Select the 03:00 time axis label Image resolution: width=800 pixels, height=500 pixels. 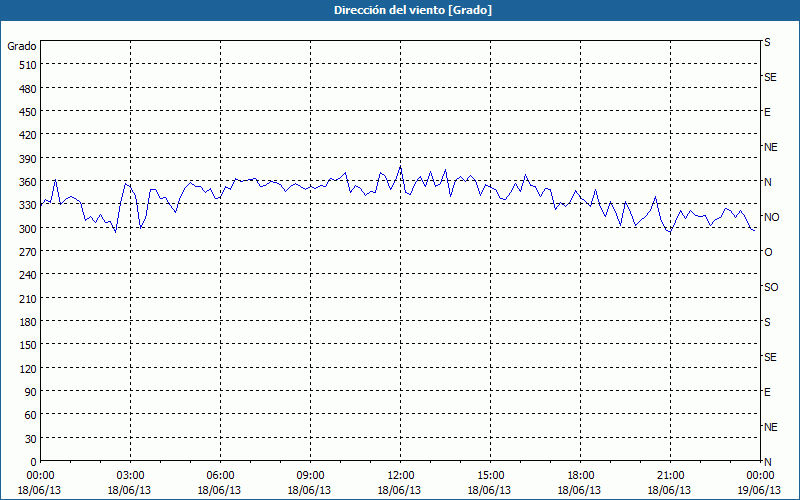pos(130,476)
